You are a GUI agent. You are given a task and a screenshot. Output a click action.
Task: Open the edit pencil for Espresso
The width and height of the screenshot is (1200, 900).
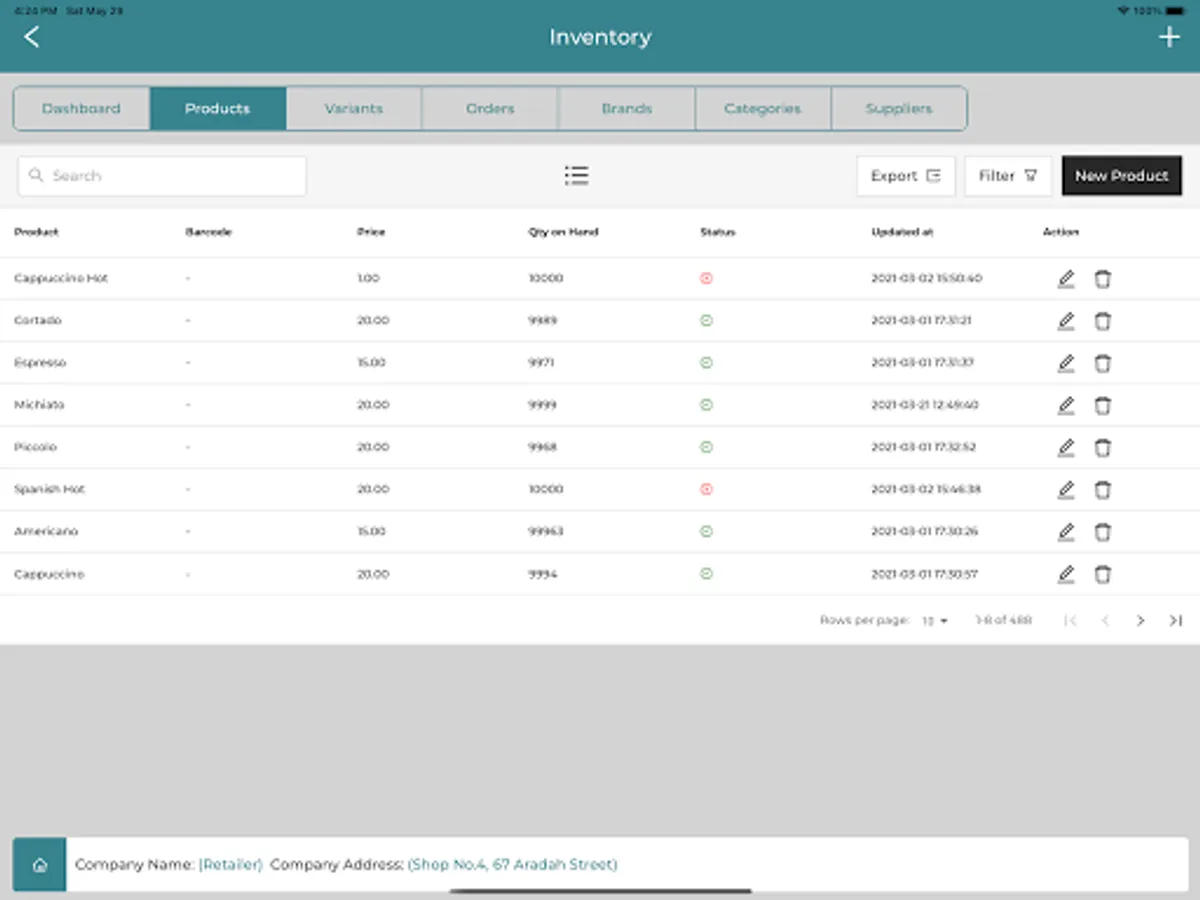coord(1066,363)
